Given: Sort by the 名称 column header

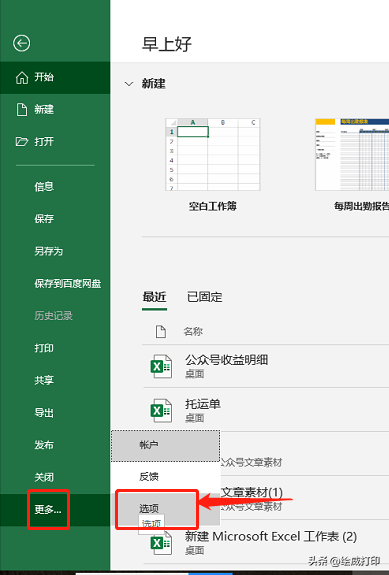Looking at the screenshot, I should [193, 332].
